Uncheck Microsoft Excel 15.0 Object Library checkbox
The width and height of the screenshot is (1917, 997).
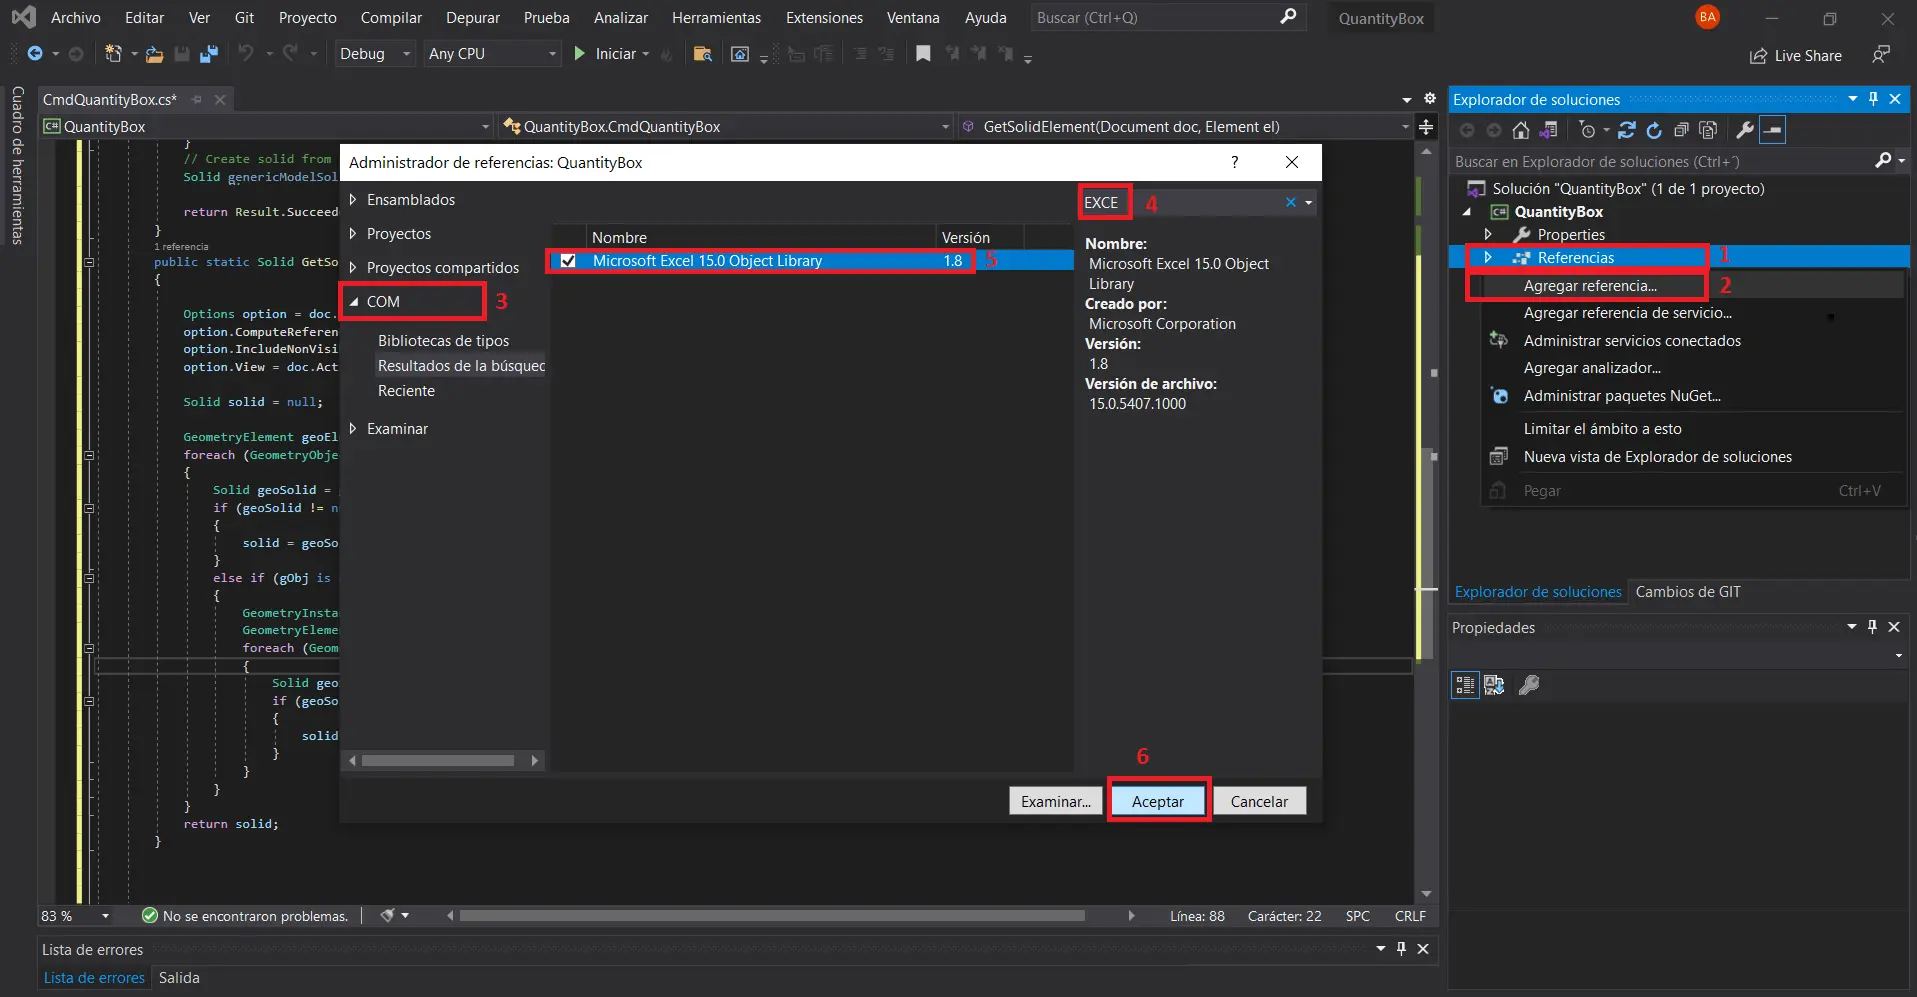pos(568,261)
